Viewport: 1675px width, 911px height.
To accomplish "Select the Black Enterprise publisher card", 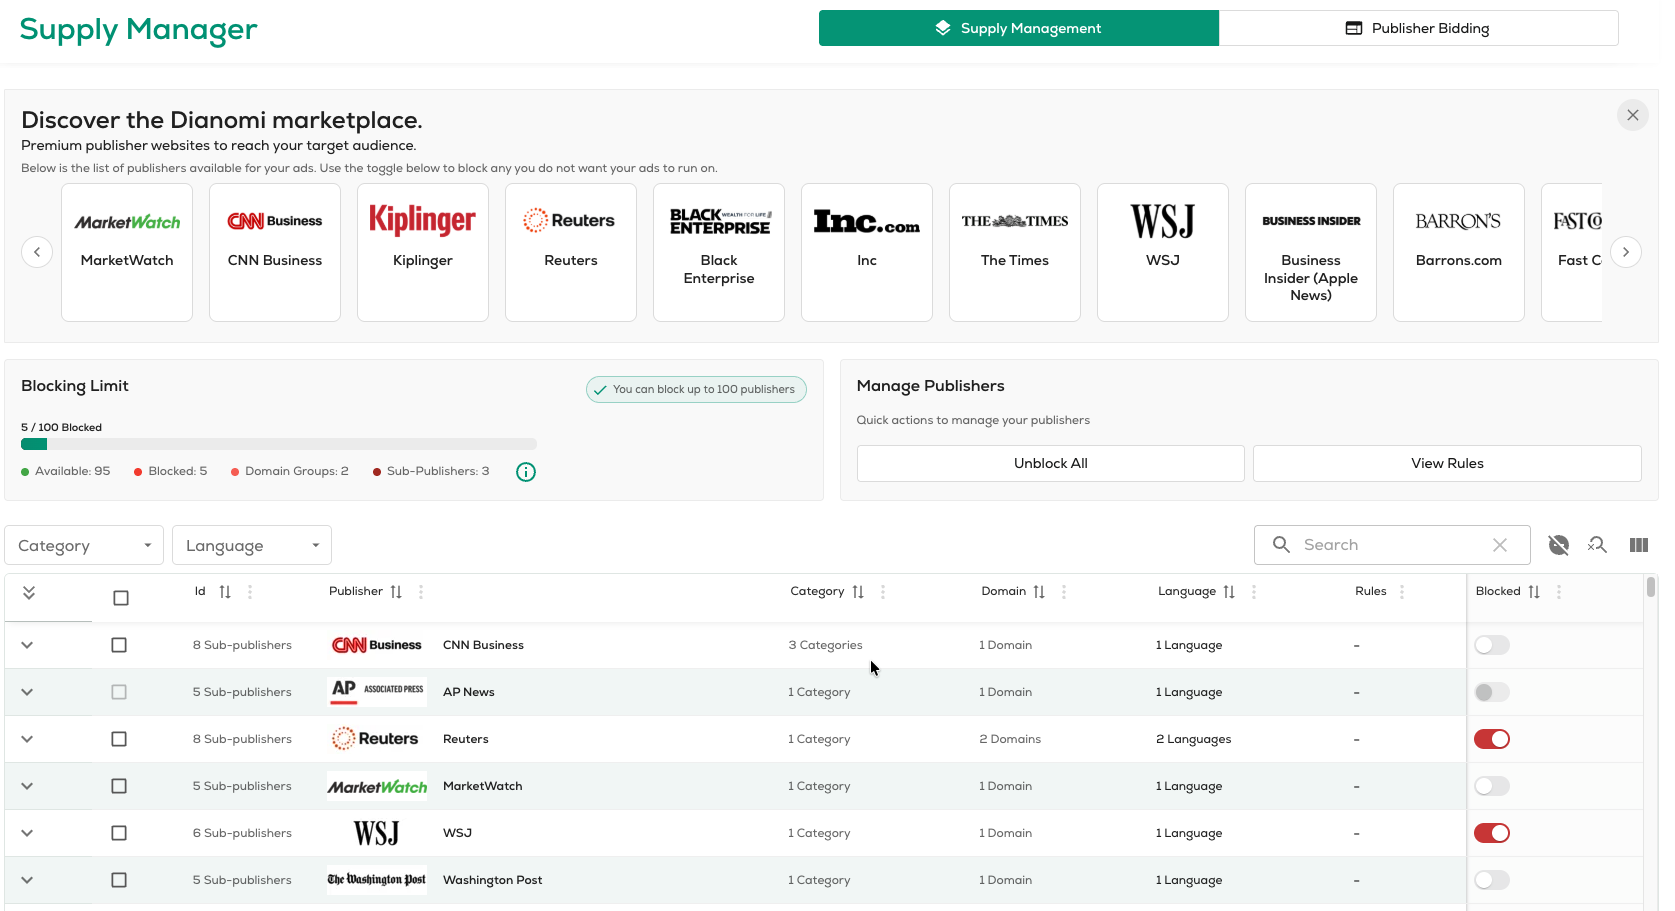I will [x=719, y=252].
